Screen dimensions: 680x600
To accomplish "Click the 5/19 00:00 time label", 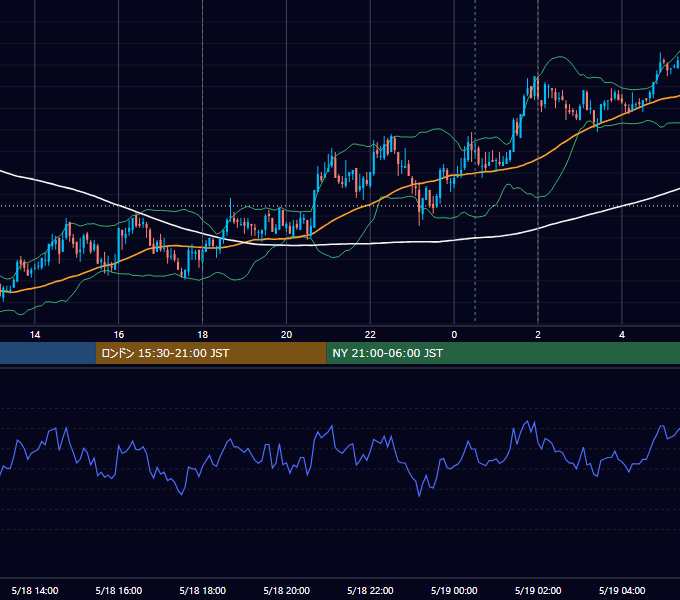I will [x=454, y=590].
